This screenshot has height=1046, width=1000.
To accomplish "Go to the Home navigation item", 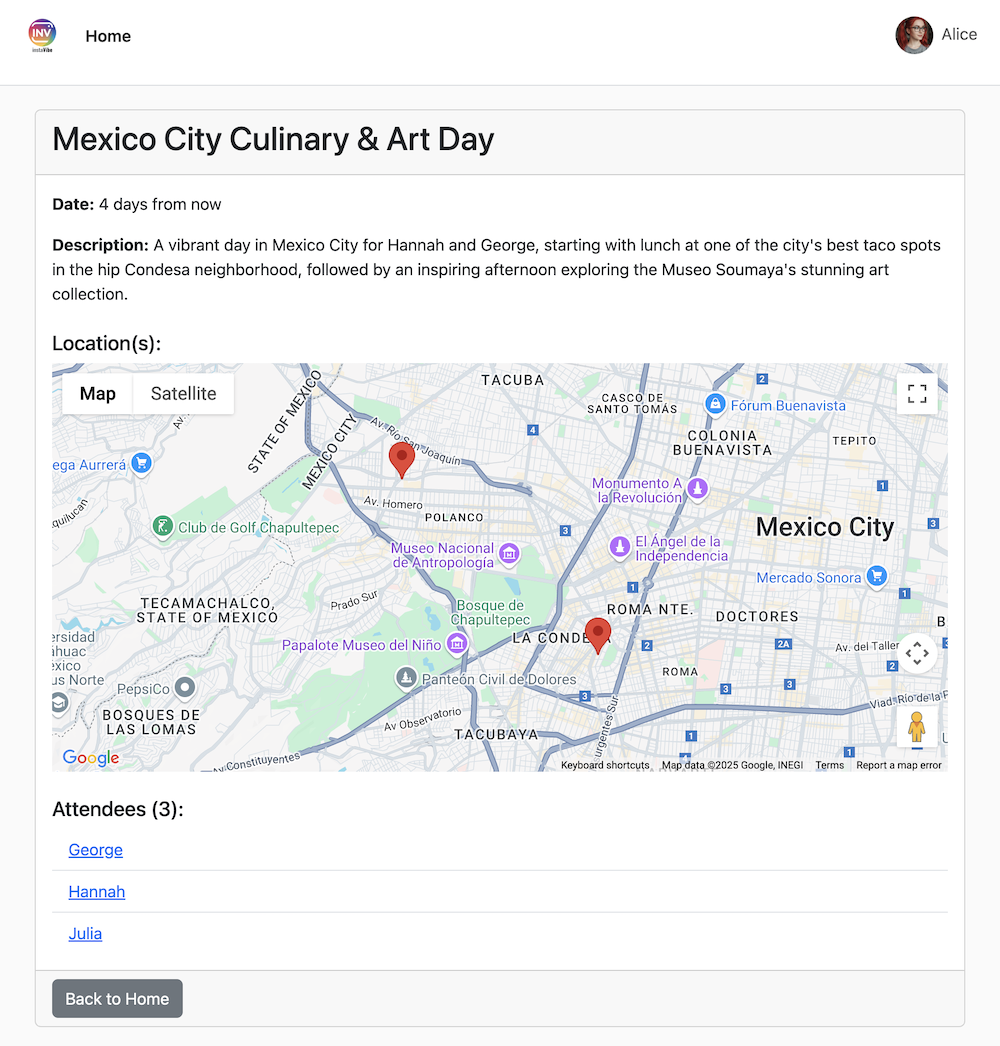I will tap(108, 36).
